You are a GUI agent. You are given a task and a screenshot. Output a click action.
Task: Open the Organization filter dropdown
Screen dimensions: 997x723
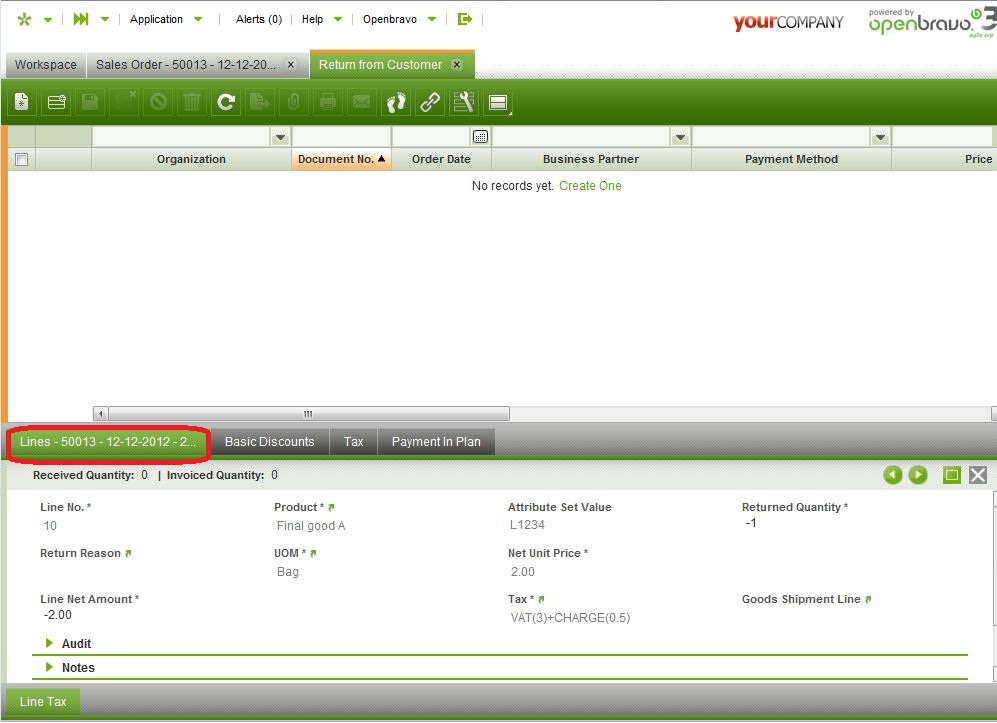[x=281, y=137]
